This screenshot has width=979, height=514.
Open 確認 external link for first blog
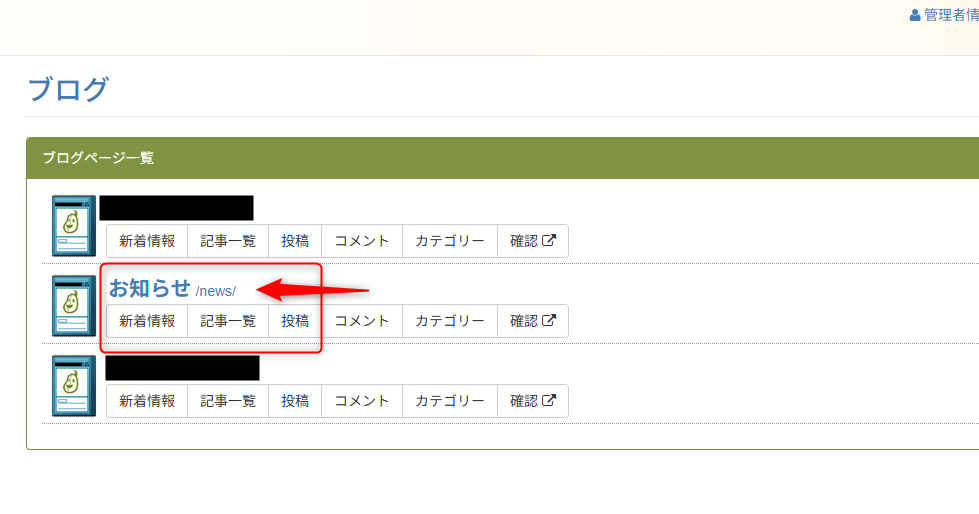tap(533, 241)
